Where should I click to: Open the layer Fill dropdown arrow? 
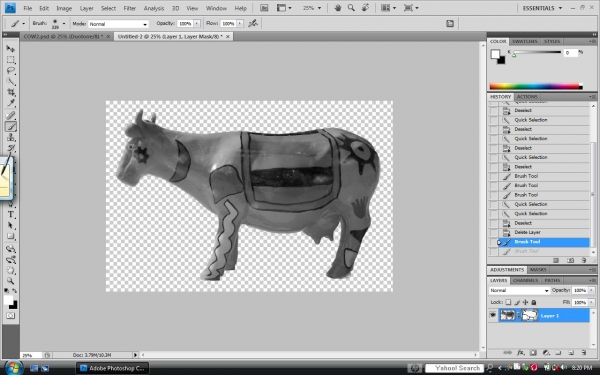click(592, 302)
